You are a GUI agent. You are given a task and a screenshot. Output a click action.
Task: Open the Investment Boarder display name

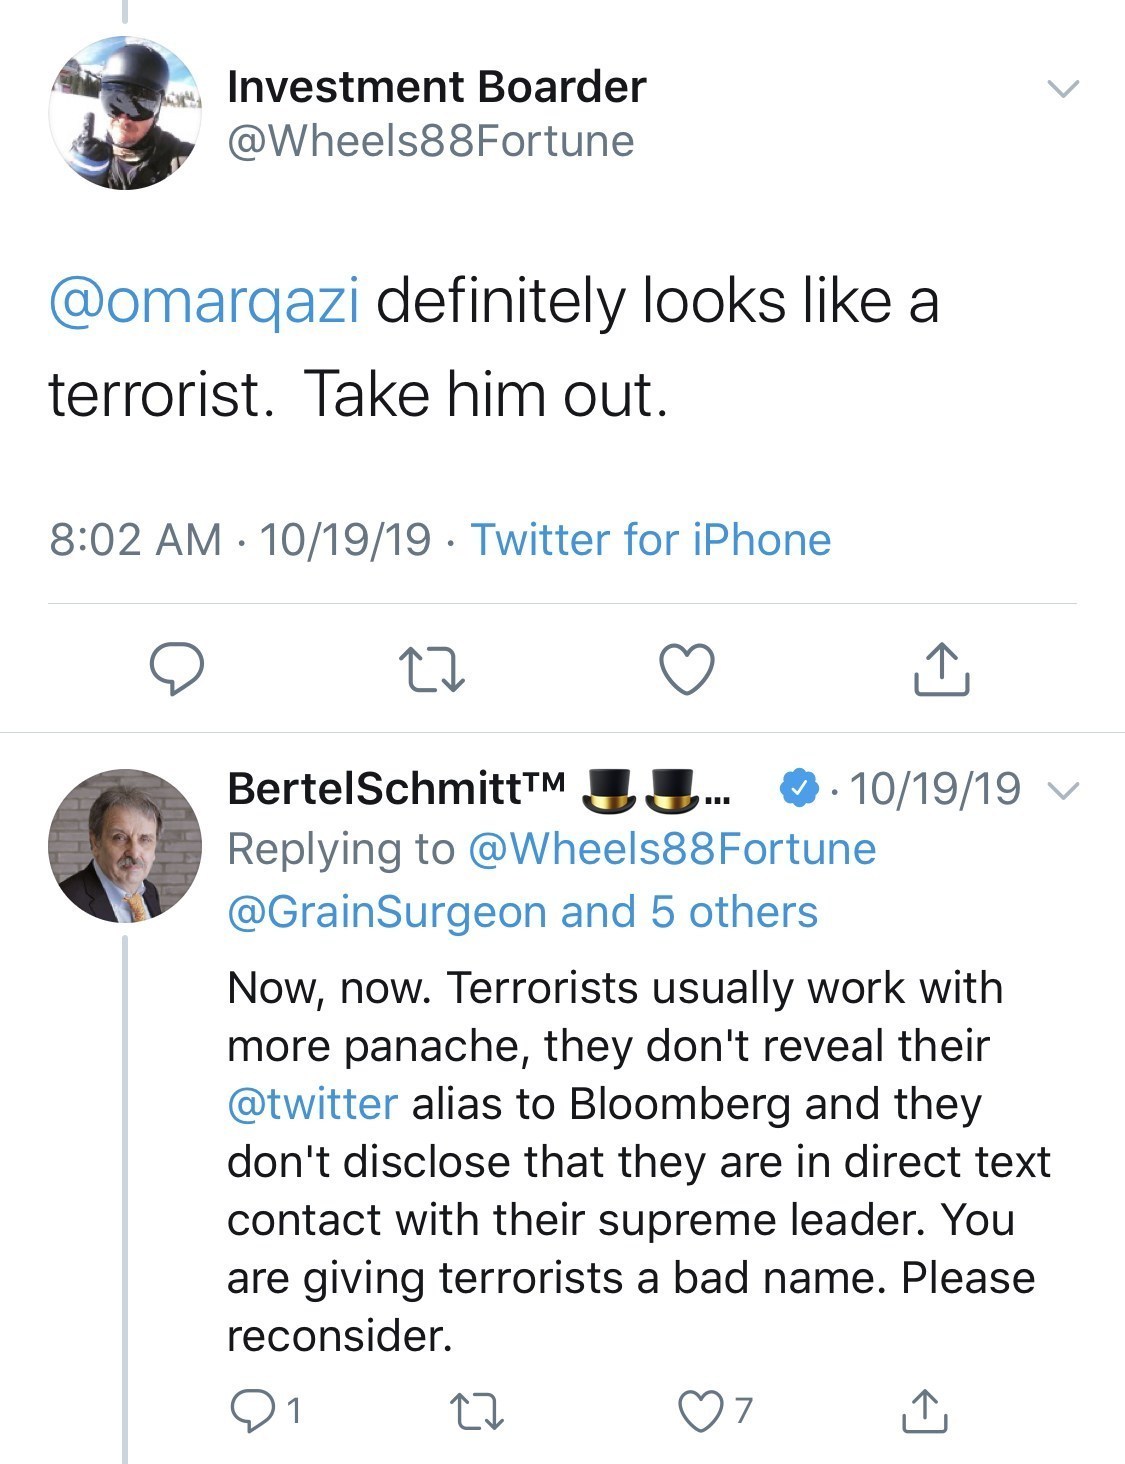coord(436,87)
